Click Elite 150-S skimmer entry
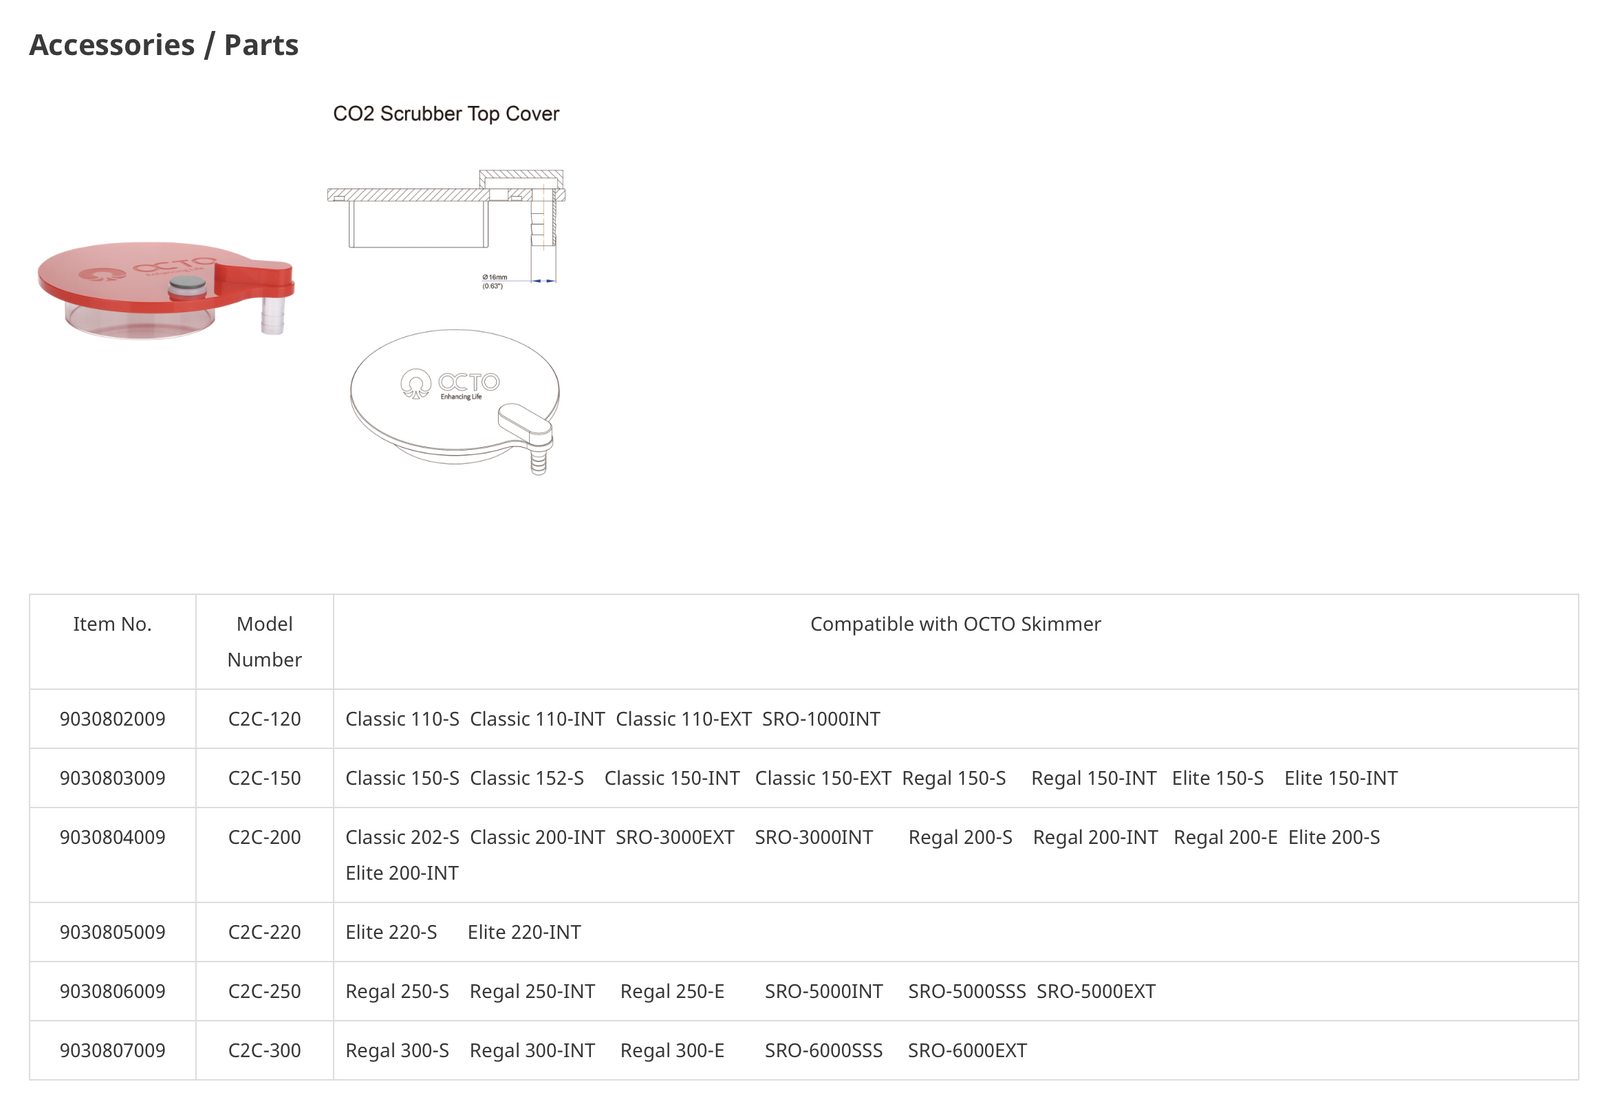1600x1106 pixels. click(x=1218, y=778)
